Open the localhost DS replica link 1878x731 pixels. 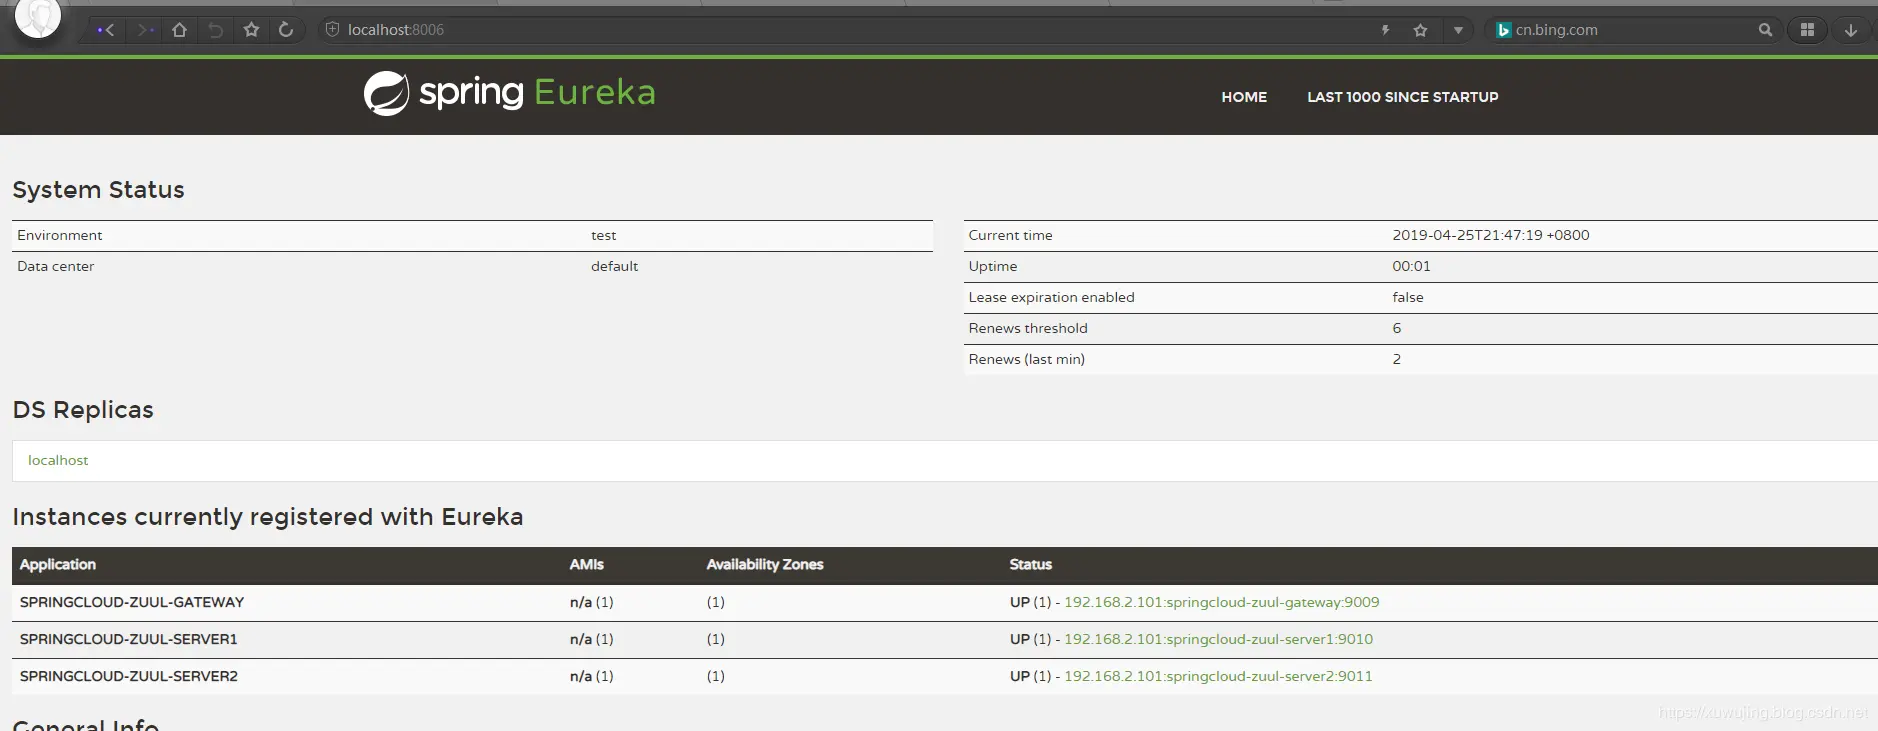(x=58, y=460)
